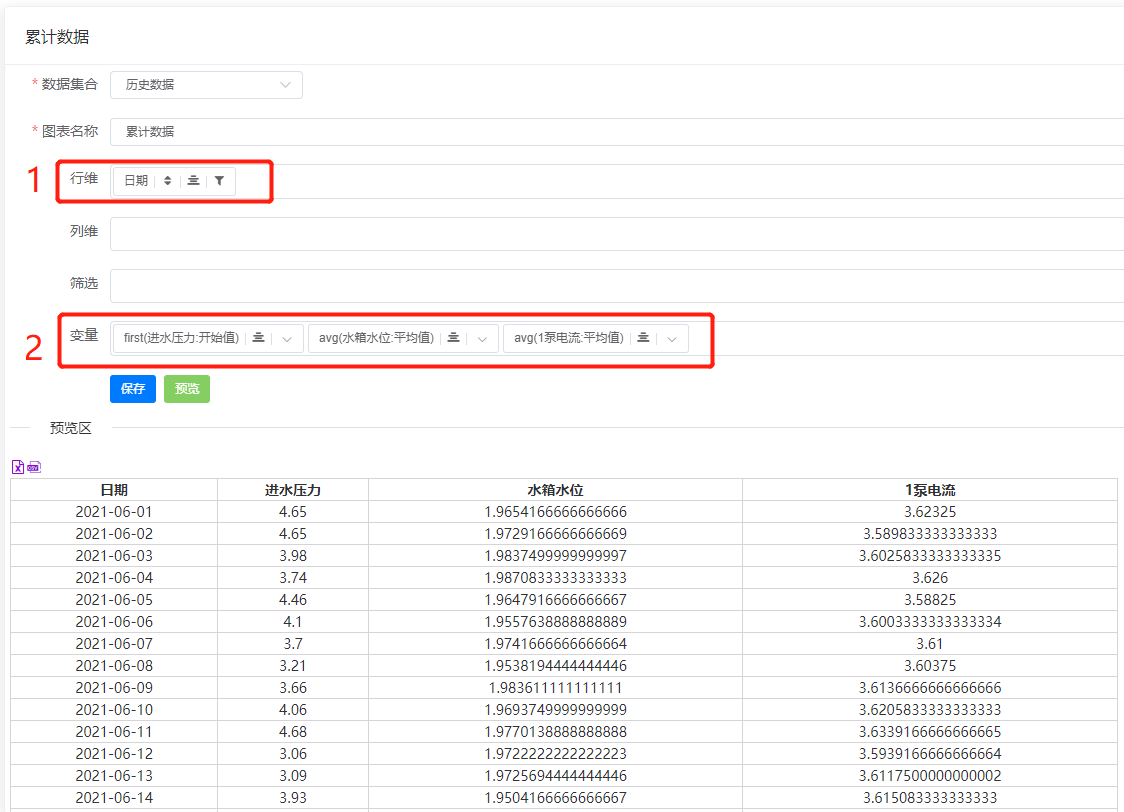Expand dropdown arrow on avg(水箱水位:平均值) tag
1124x812 pixels.
click(482, 339)
